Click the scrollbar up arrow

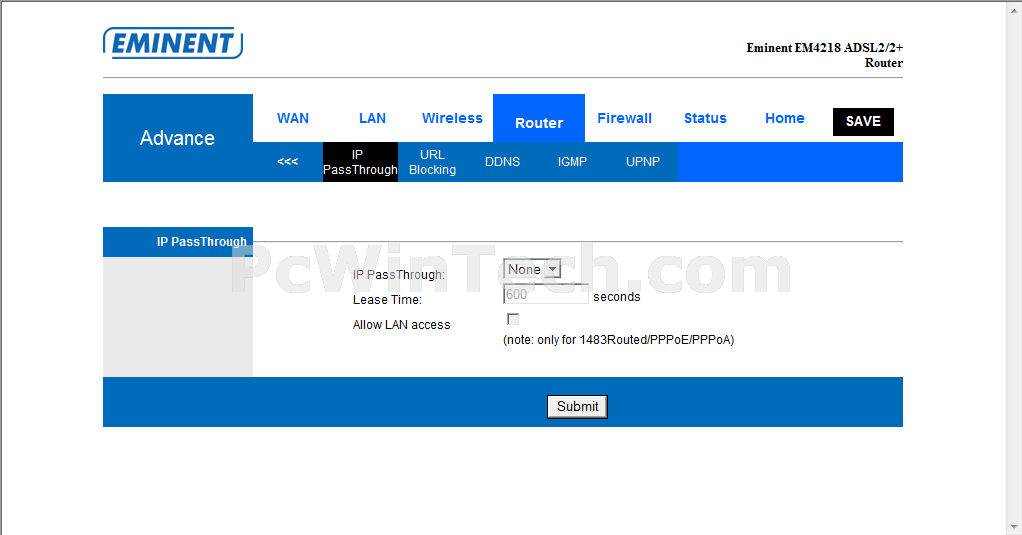coord(1015,8)
